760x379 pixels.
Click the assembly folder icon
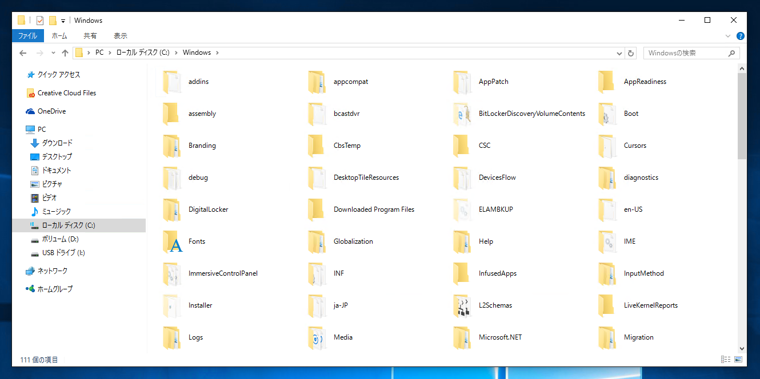point(171,114)
